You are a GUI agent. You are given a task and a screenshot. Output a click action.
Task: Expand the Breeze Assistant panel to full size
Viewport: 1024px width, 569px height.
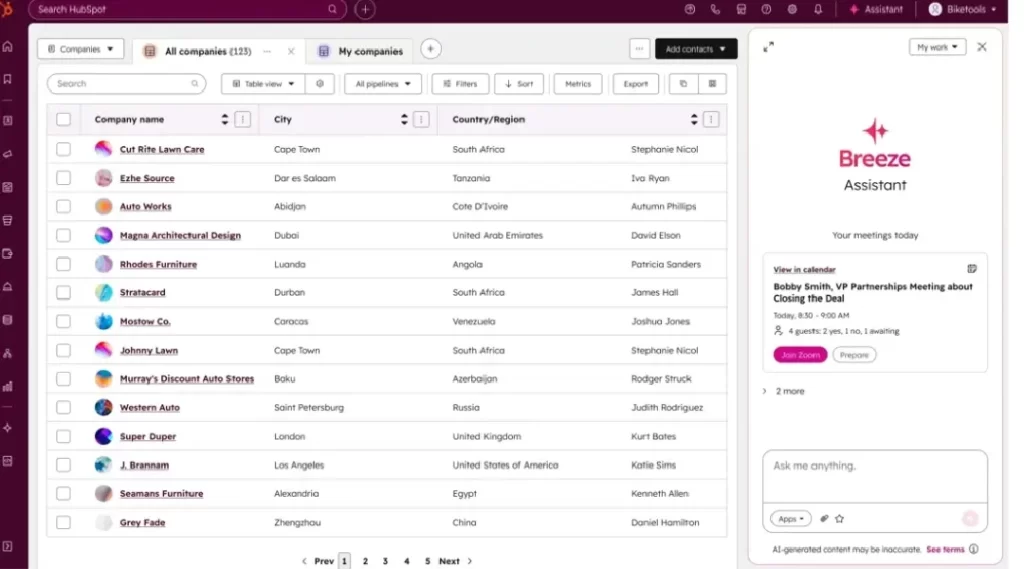pos(769,47)
